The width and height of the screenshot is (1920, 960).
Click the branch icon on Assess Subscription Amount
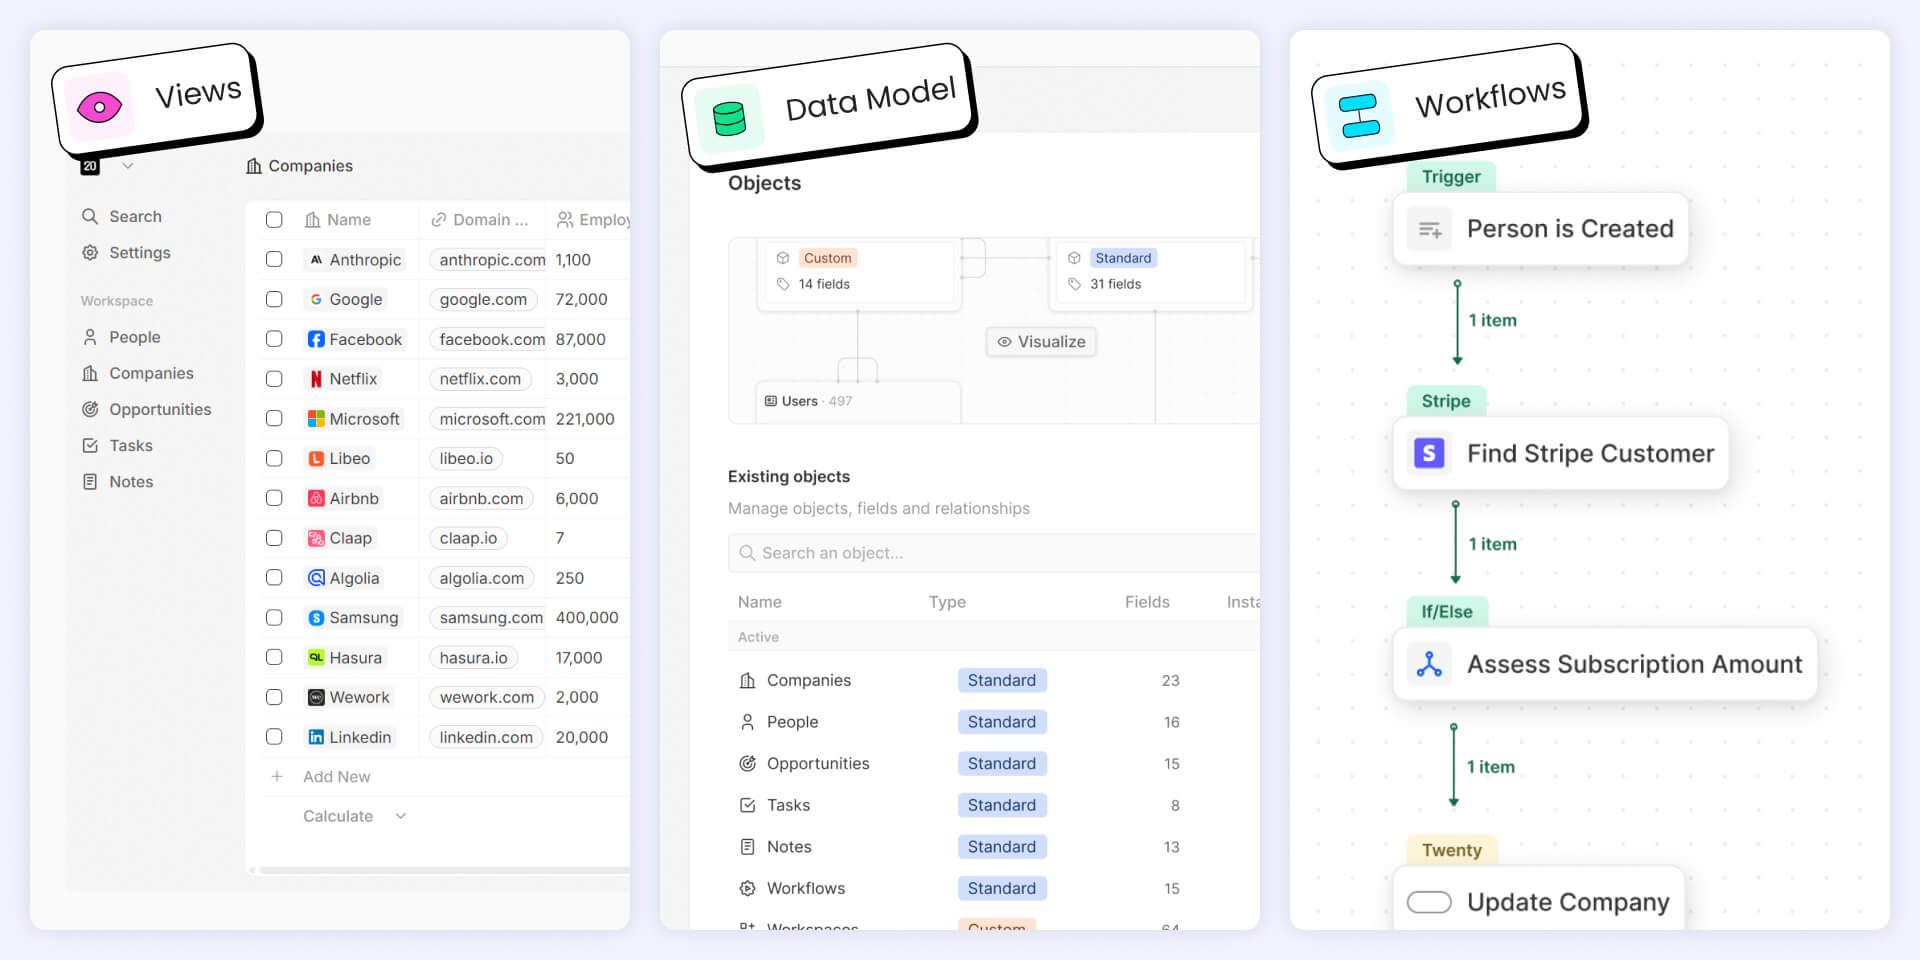coord(1429,663)
